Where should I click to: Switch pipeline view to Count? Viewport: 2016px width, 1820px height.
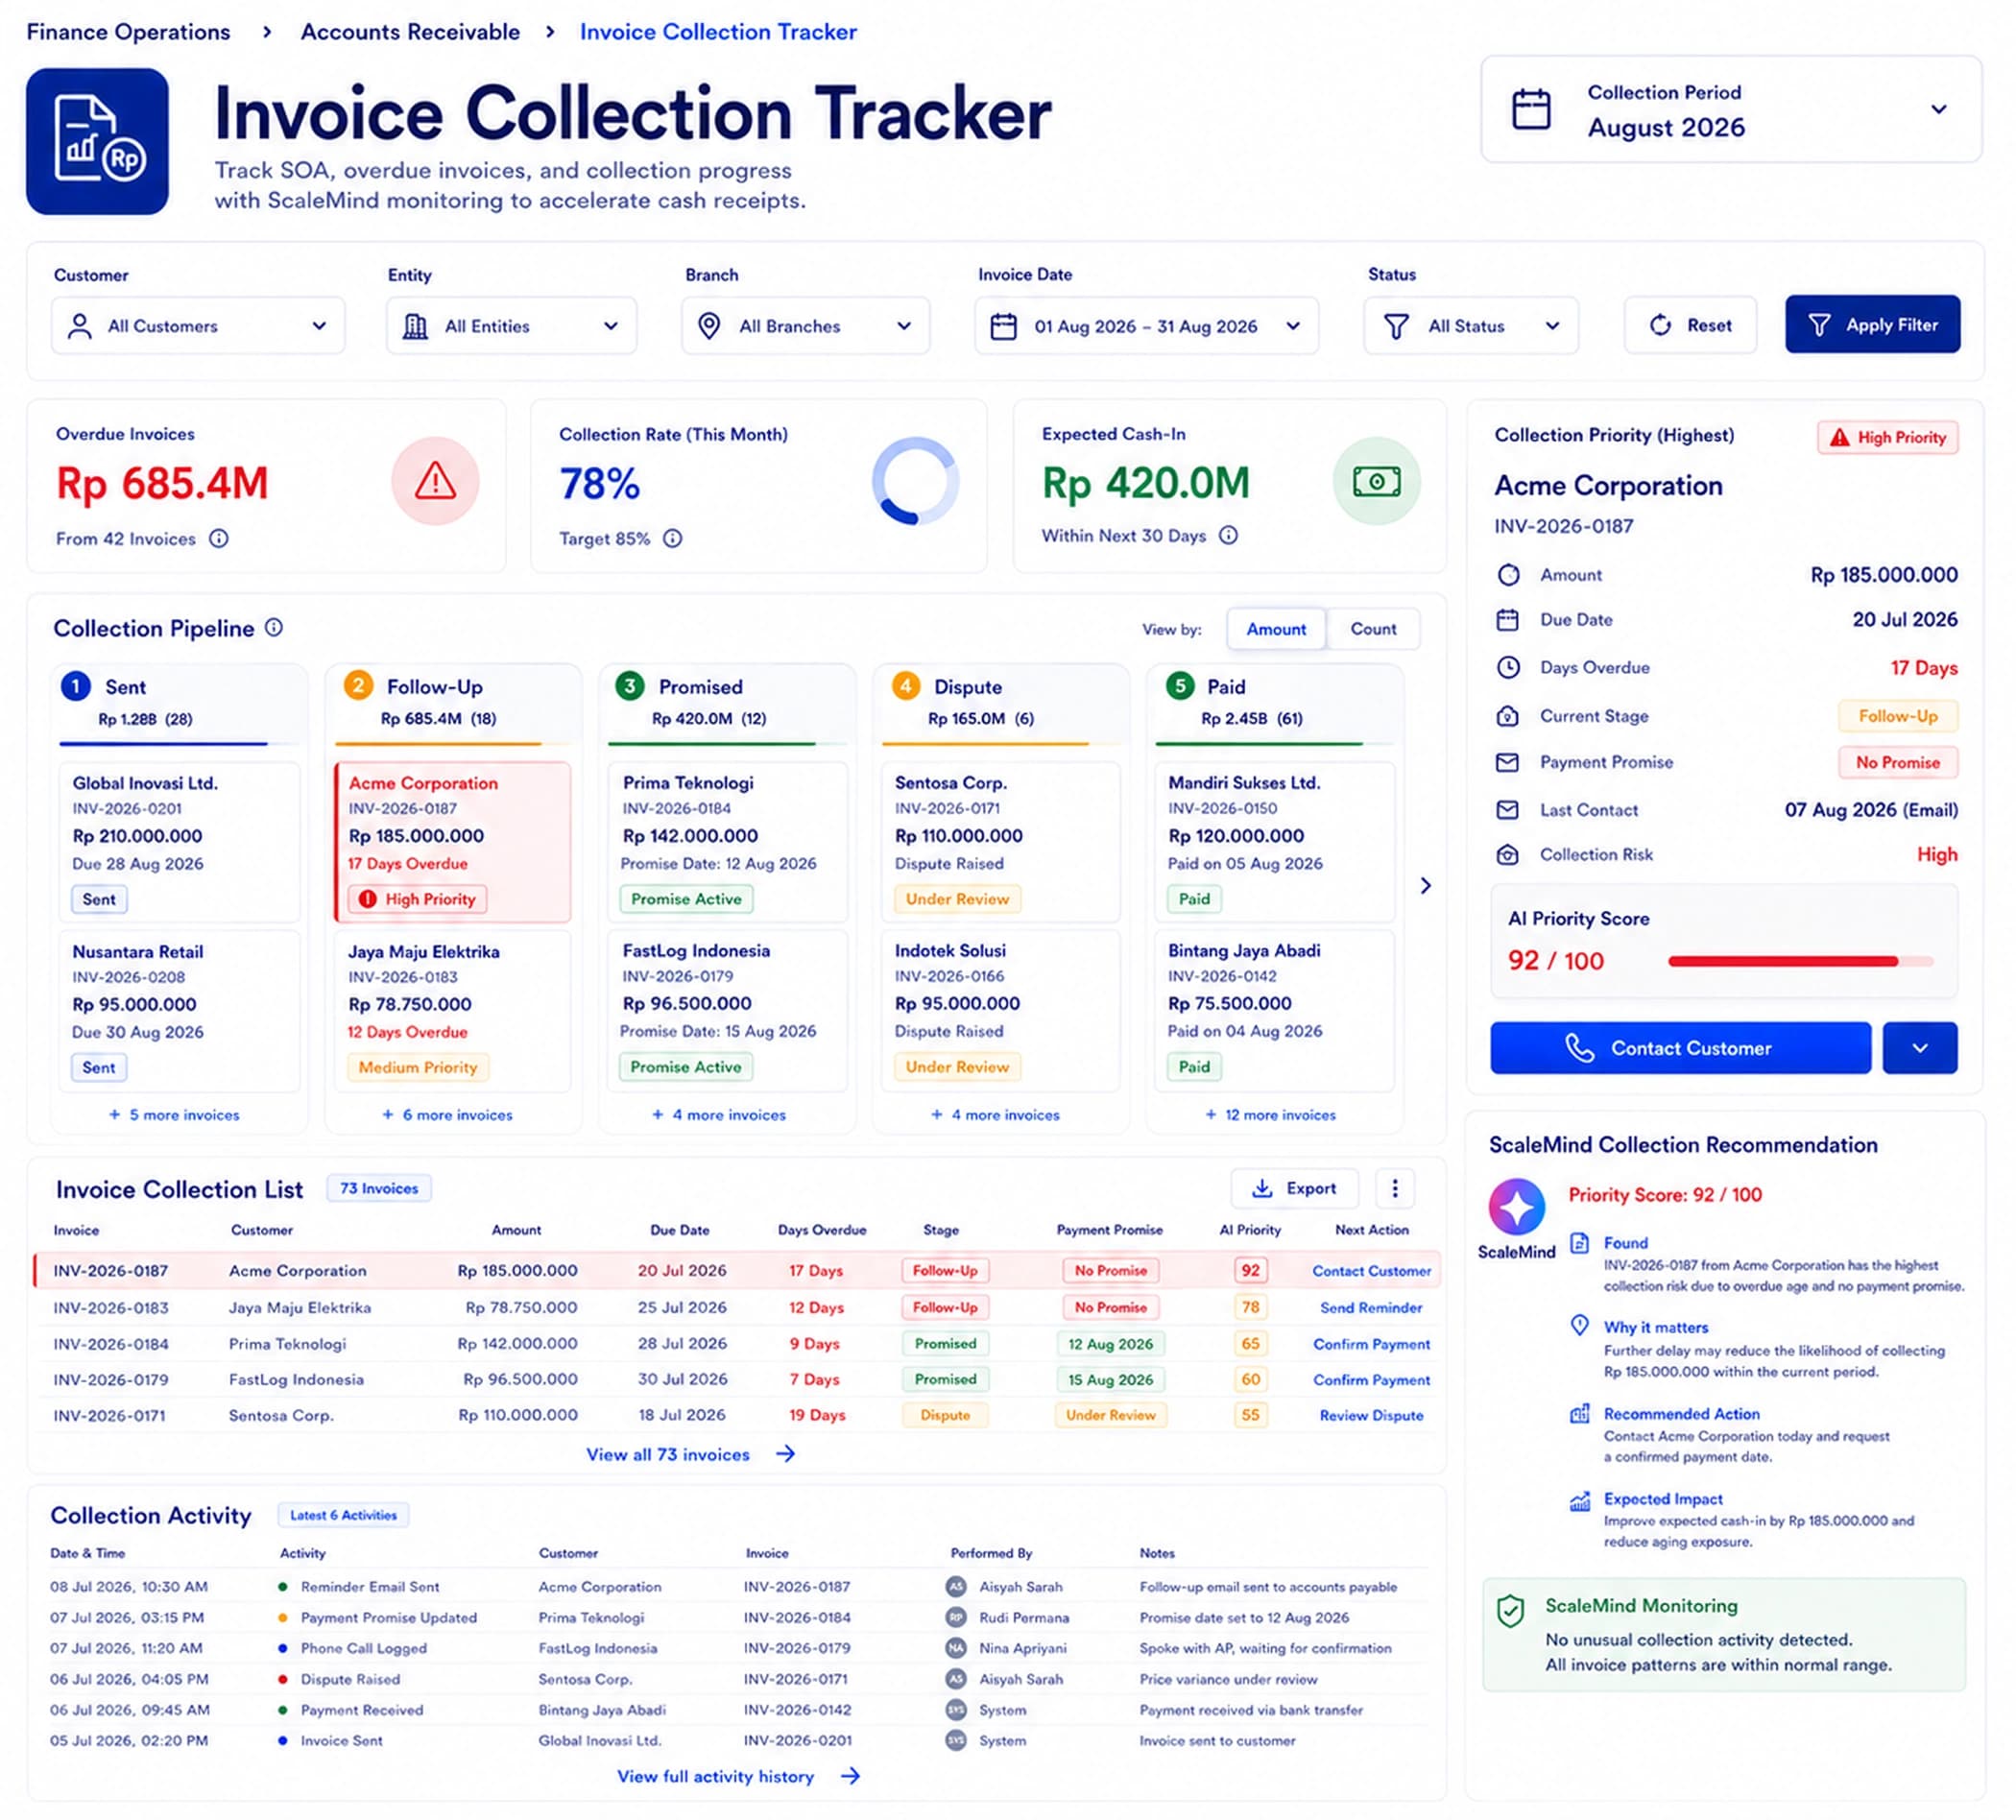tap(1373, 629)
